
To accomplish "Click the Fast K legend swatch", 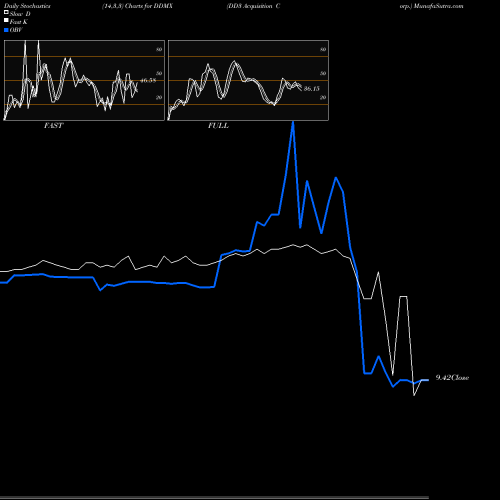I will point(6,20).
